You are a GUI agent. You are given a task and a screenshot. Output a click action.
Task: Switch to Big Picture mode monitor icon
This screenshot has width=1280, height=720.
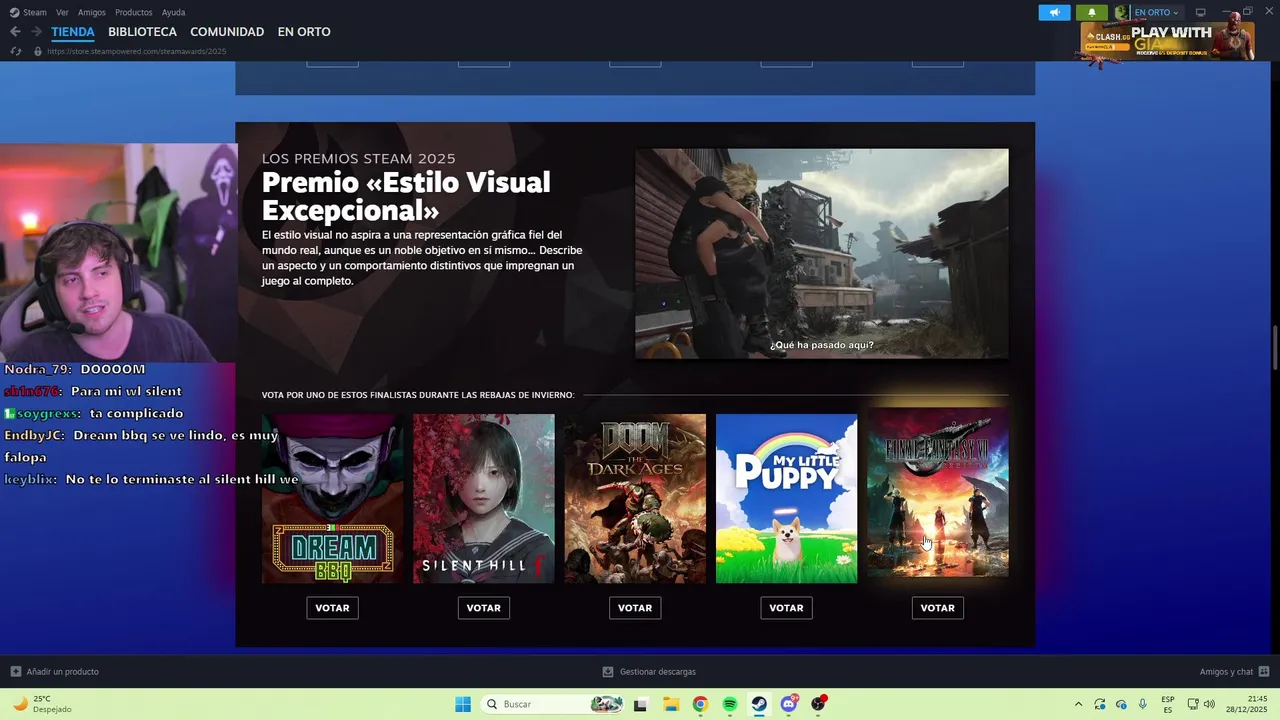(1201, 12)
